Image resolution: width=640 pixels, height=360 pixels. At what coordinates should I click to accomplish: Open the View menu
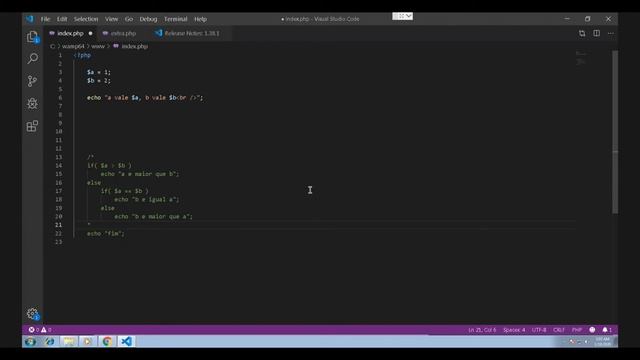click(x=111, y=19)
